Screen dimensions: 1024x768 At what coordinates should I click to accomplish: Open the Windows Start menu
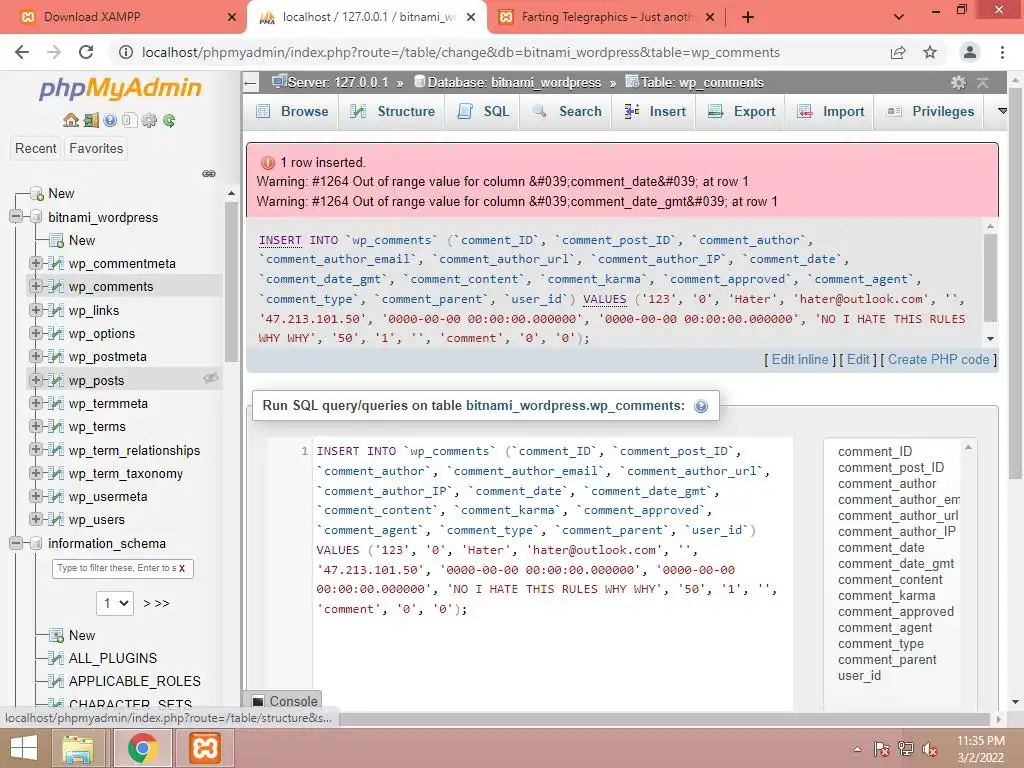click(x=24, y=748)
